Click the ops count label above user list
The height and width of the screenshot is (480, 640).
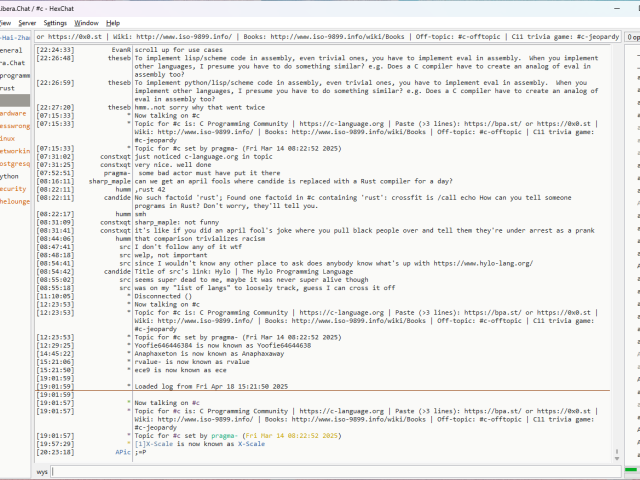pos(632,37)
